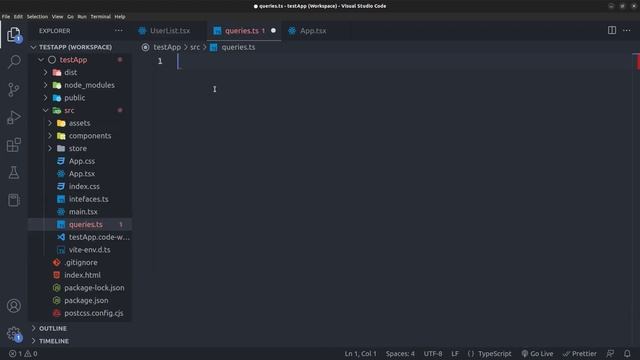Open the Go menu
The image size is (640, 360).
pyautogui.click(x=70, y=17)
